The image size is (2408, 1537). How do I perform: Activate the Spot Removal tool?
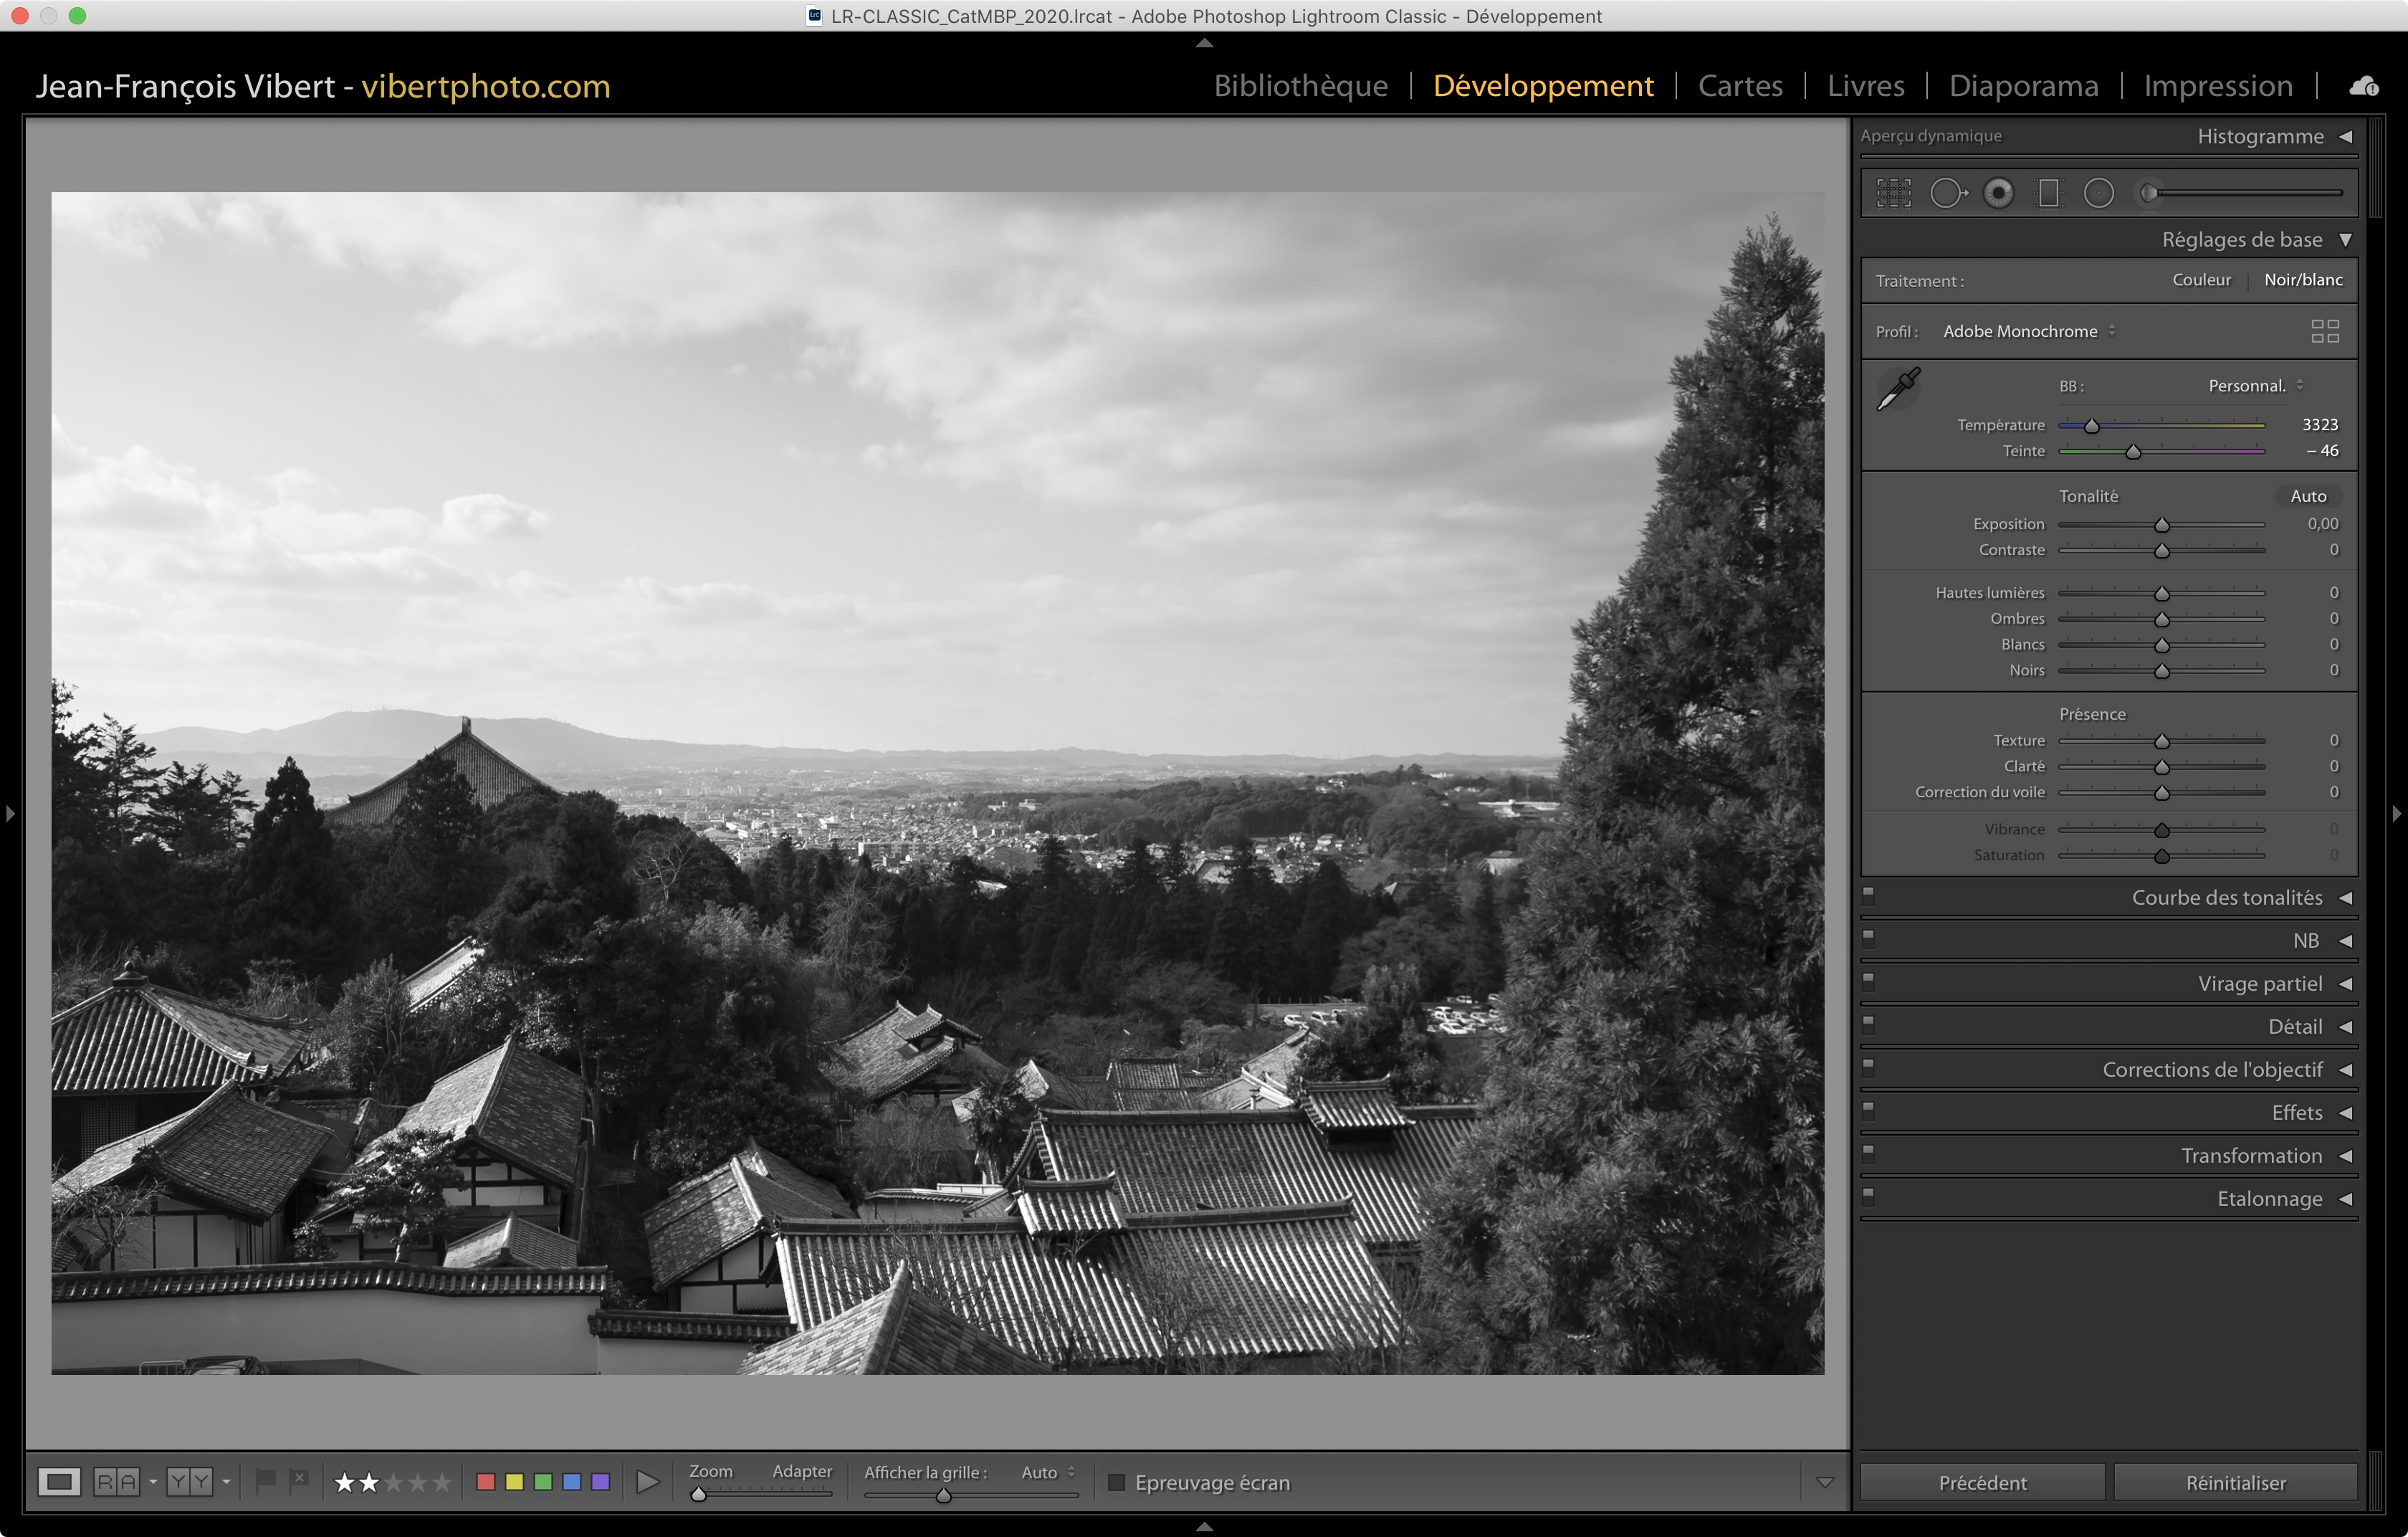1946,193
